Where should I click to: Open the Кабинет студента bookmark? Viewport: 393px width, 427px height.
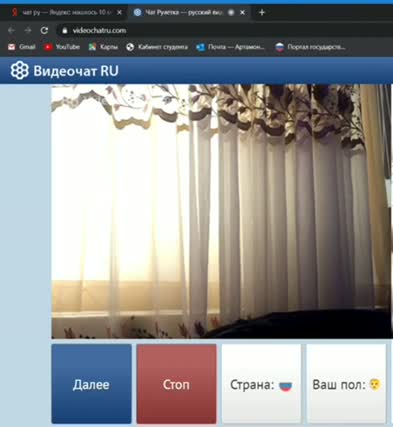click(157, 47)
